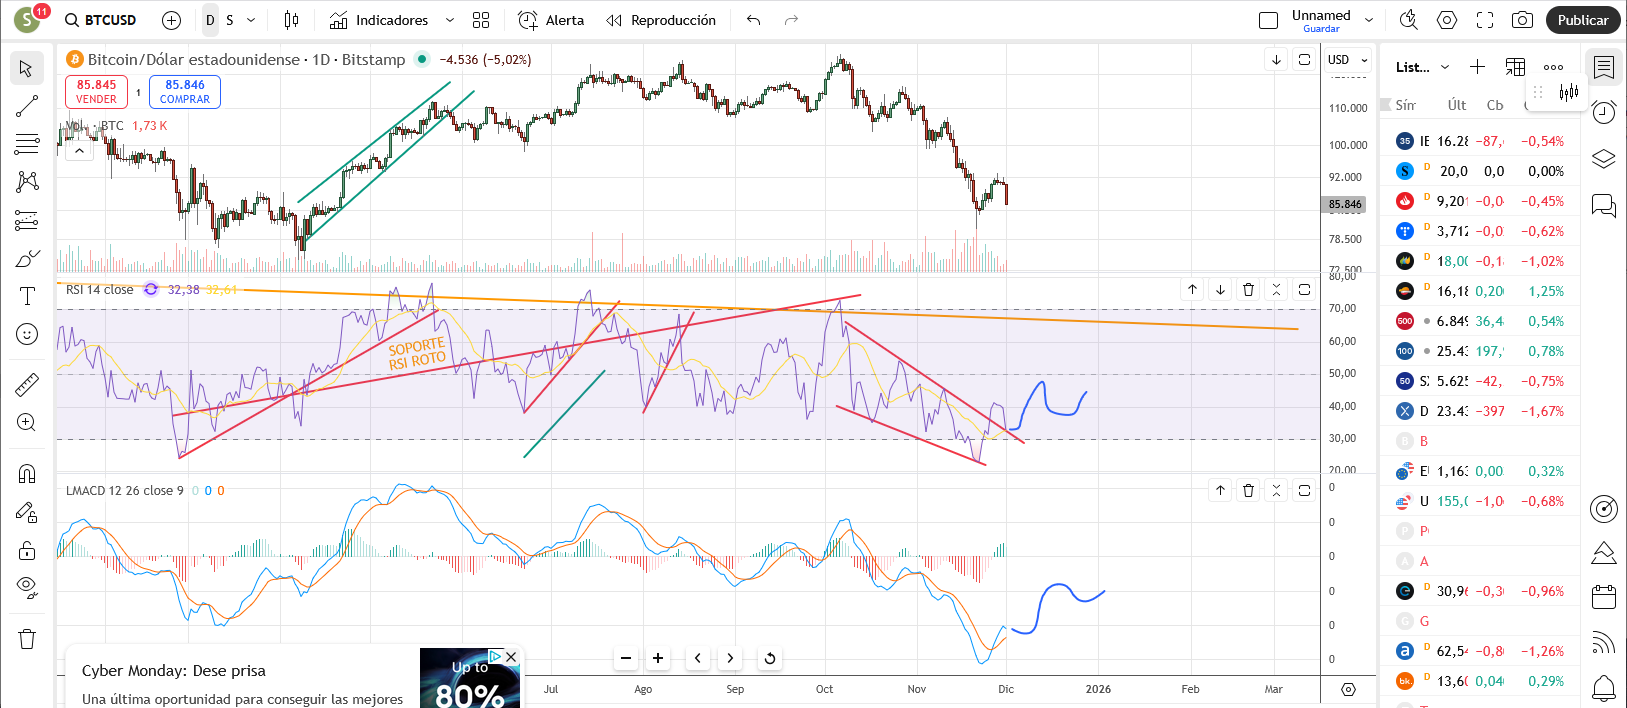Image resolution: width=1627 pixels, height=708 pixels.
Task: Toggle lock all drawings
Action: 27,551
